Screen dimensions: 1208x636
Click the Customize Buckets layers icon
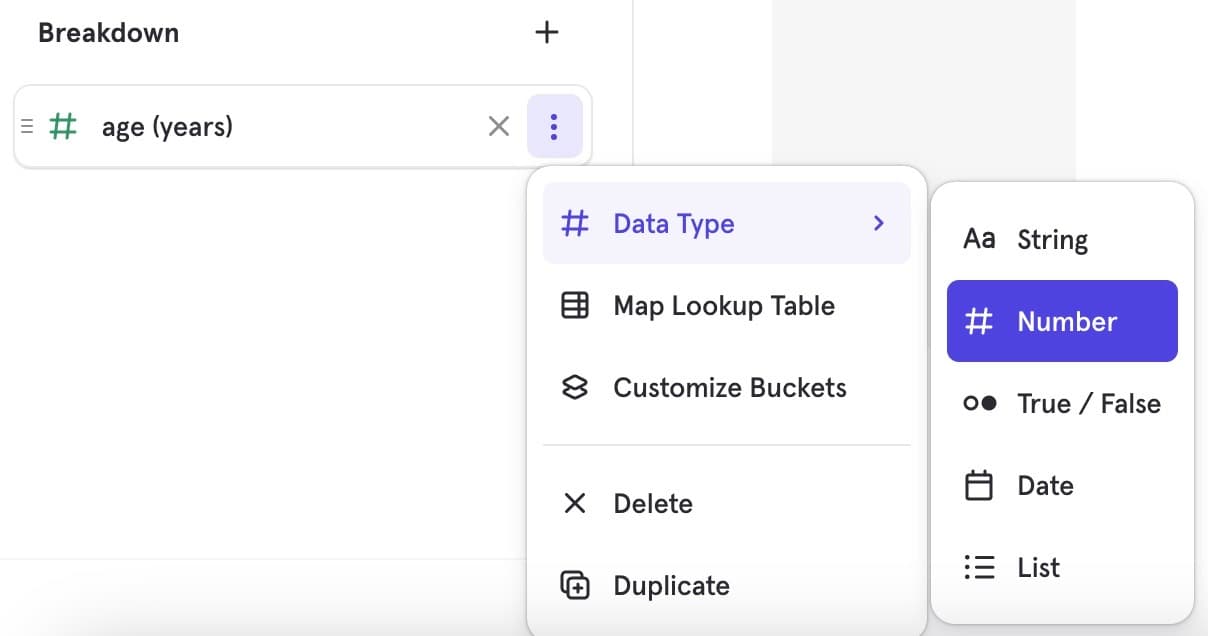(x=575, y=388)
